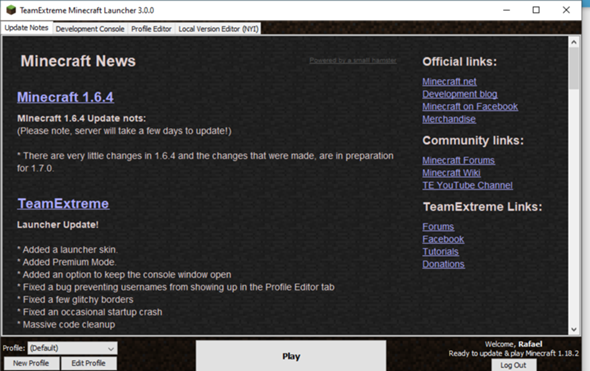This screenshot has width=590, height=371.
Task: Switch to the Development Console tab
Action: pos(90,29)
